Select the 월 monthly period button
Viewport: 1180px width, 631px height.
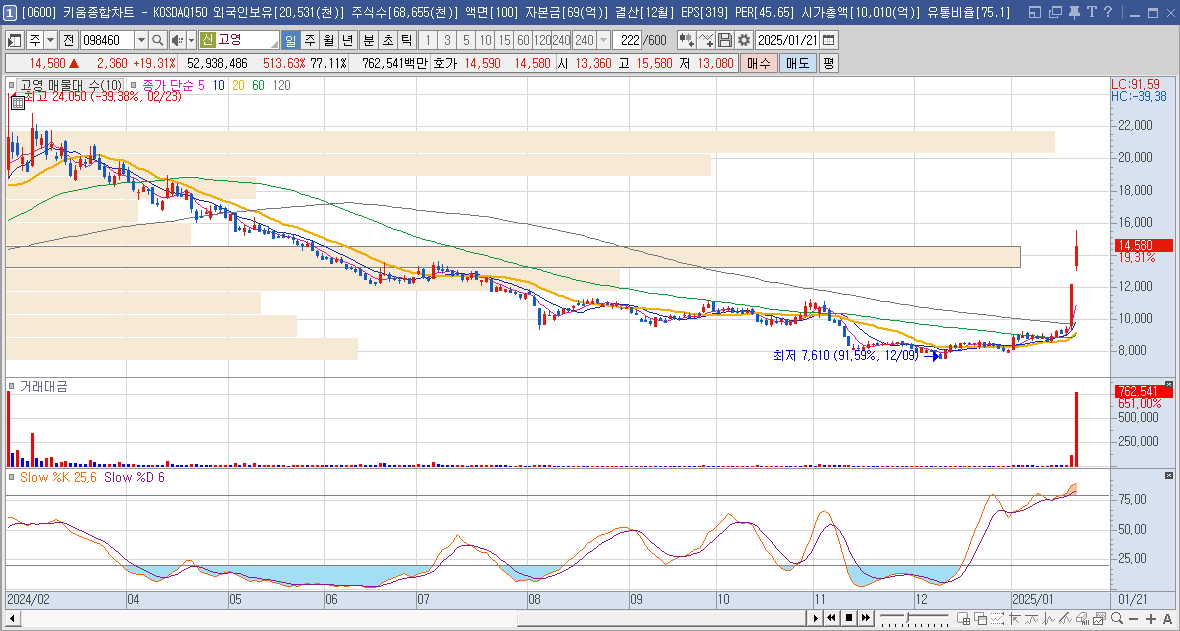tap(329, 40)
